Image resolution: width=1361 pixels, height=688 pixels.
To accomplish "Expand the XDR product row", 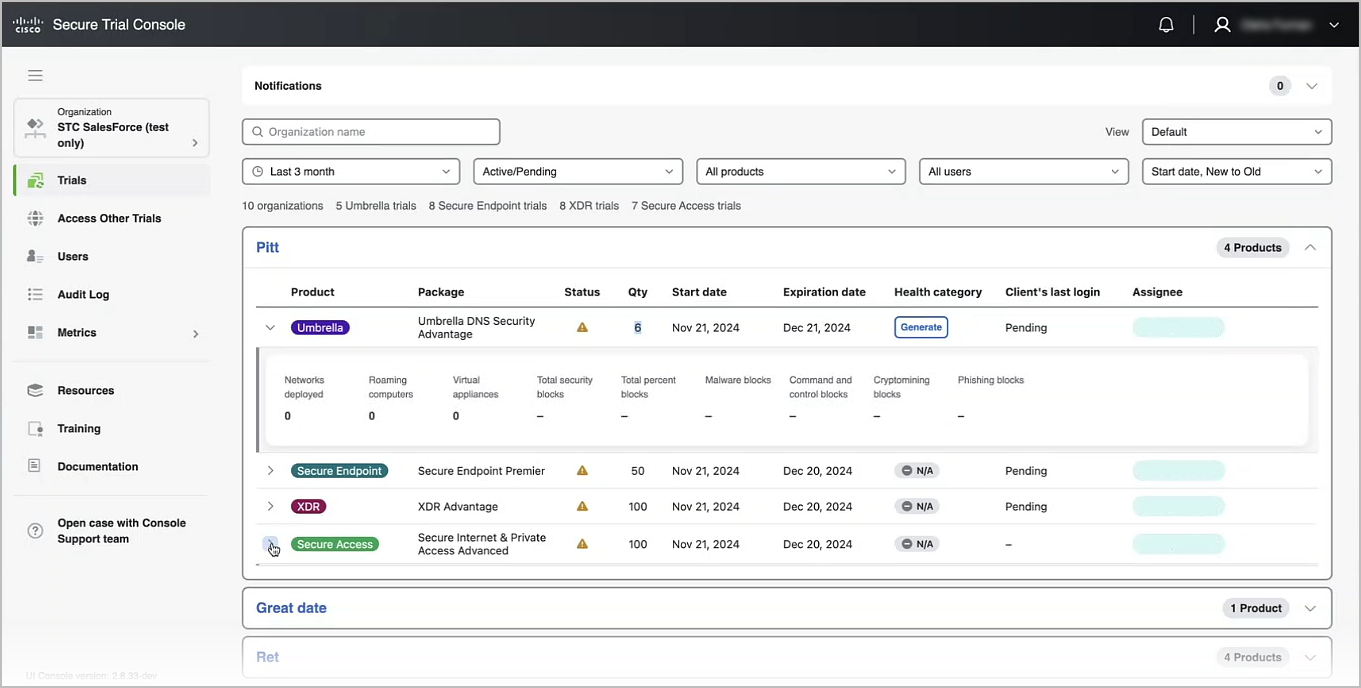I will click(x=270, y=507).
